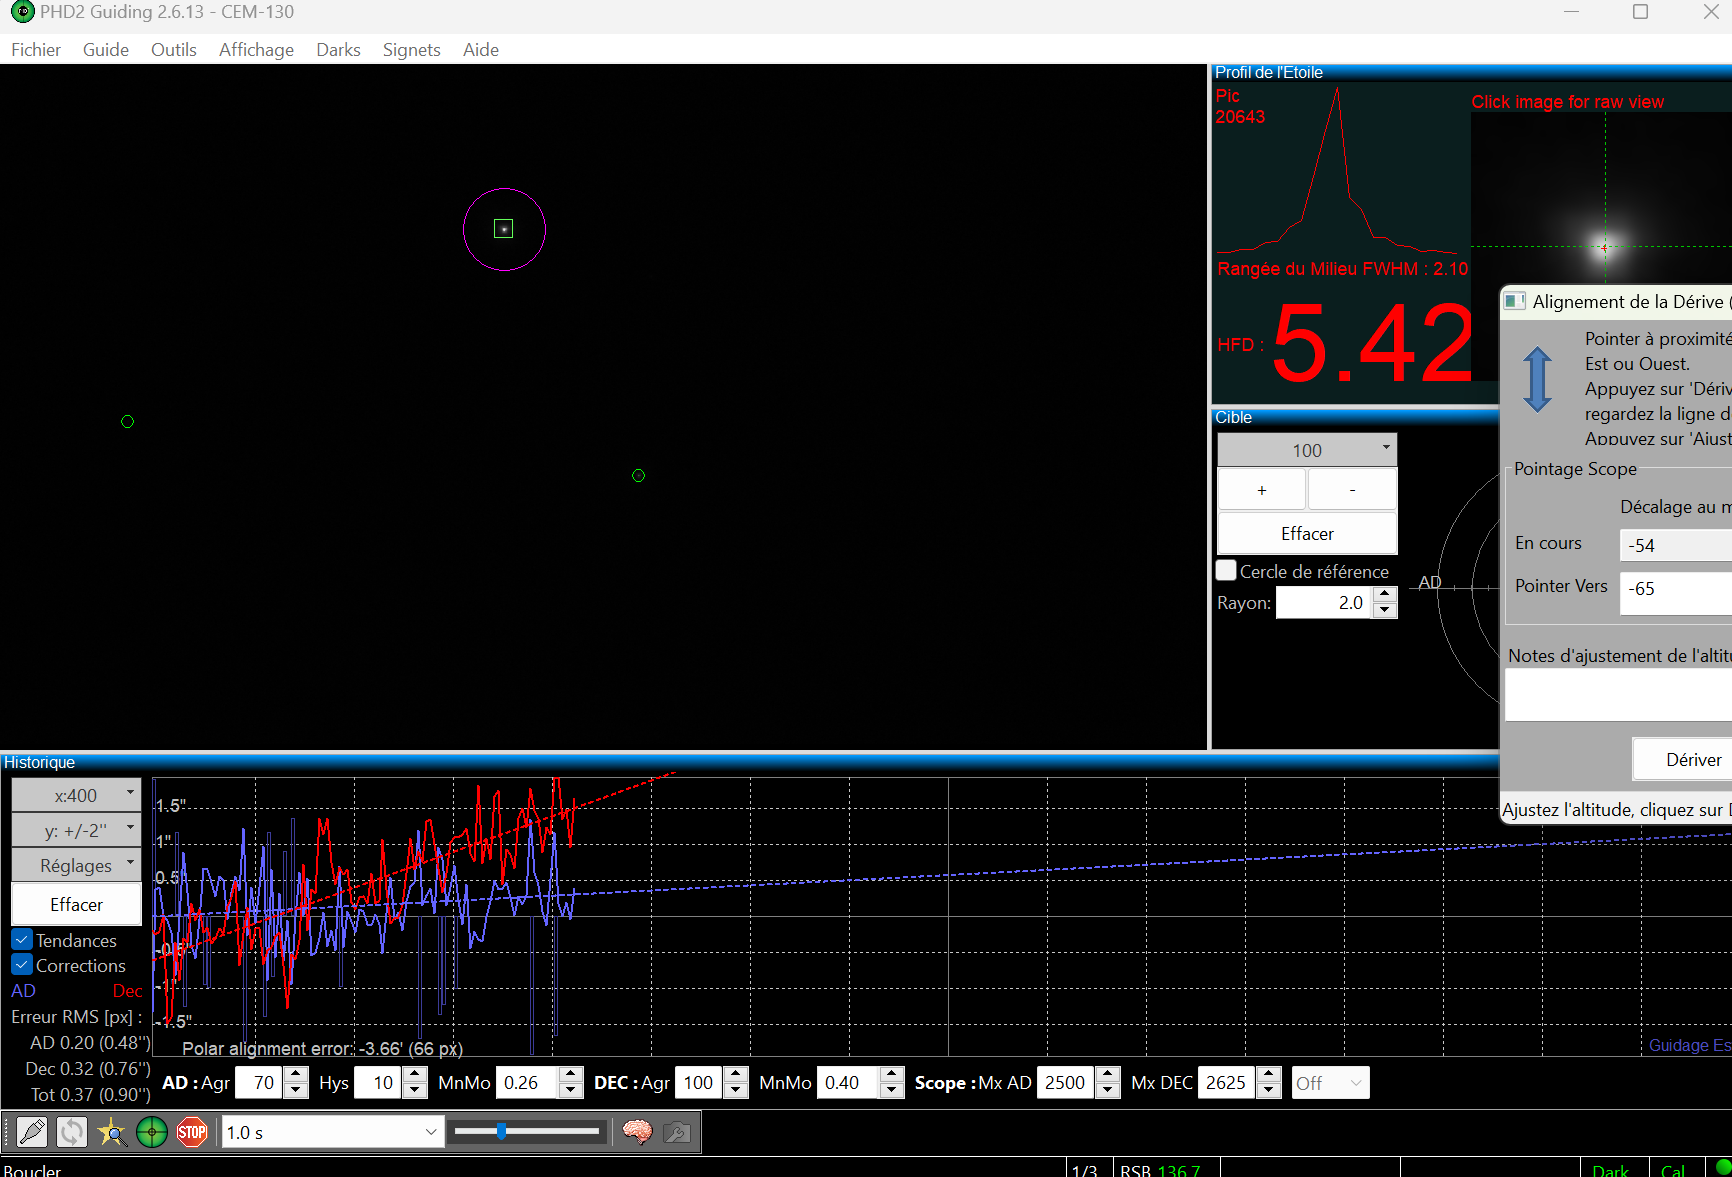Click the camera settings wrench icon
Viewport: 1732px width, 1177px height.
click(677, 1132)
